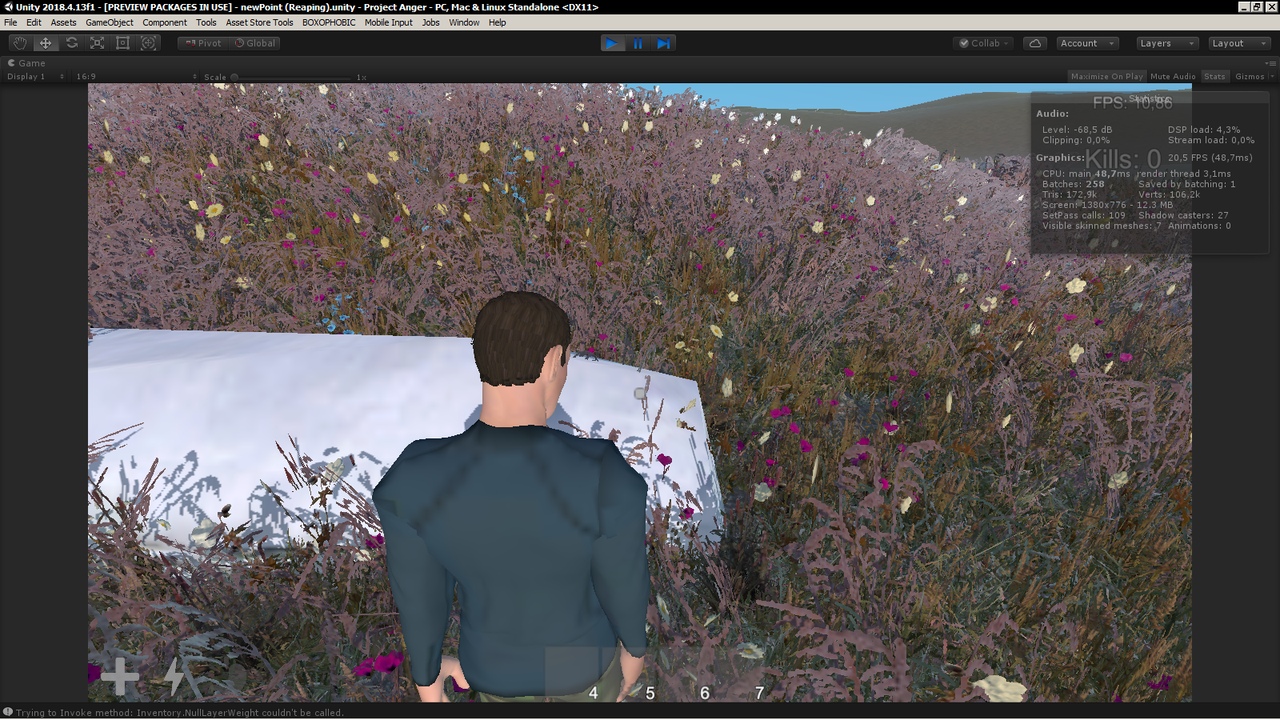Select the Rect transform tool

[x=123, y=43]
